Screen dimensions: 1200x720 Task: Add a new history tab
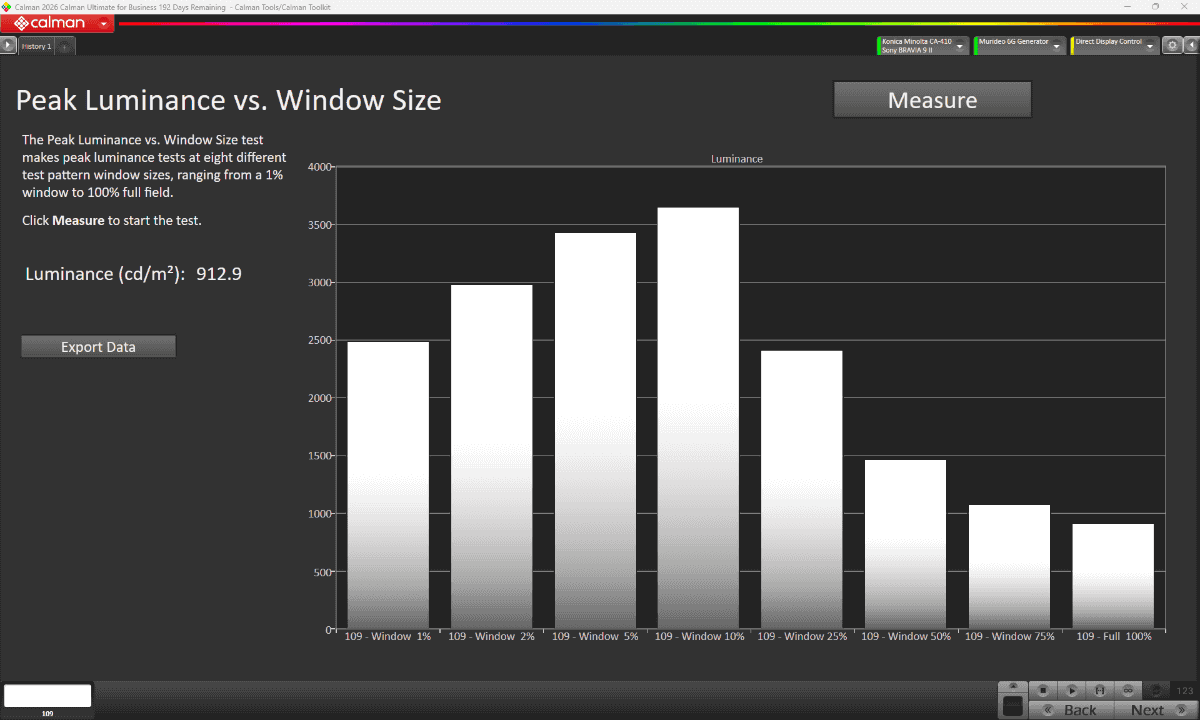65,46
